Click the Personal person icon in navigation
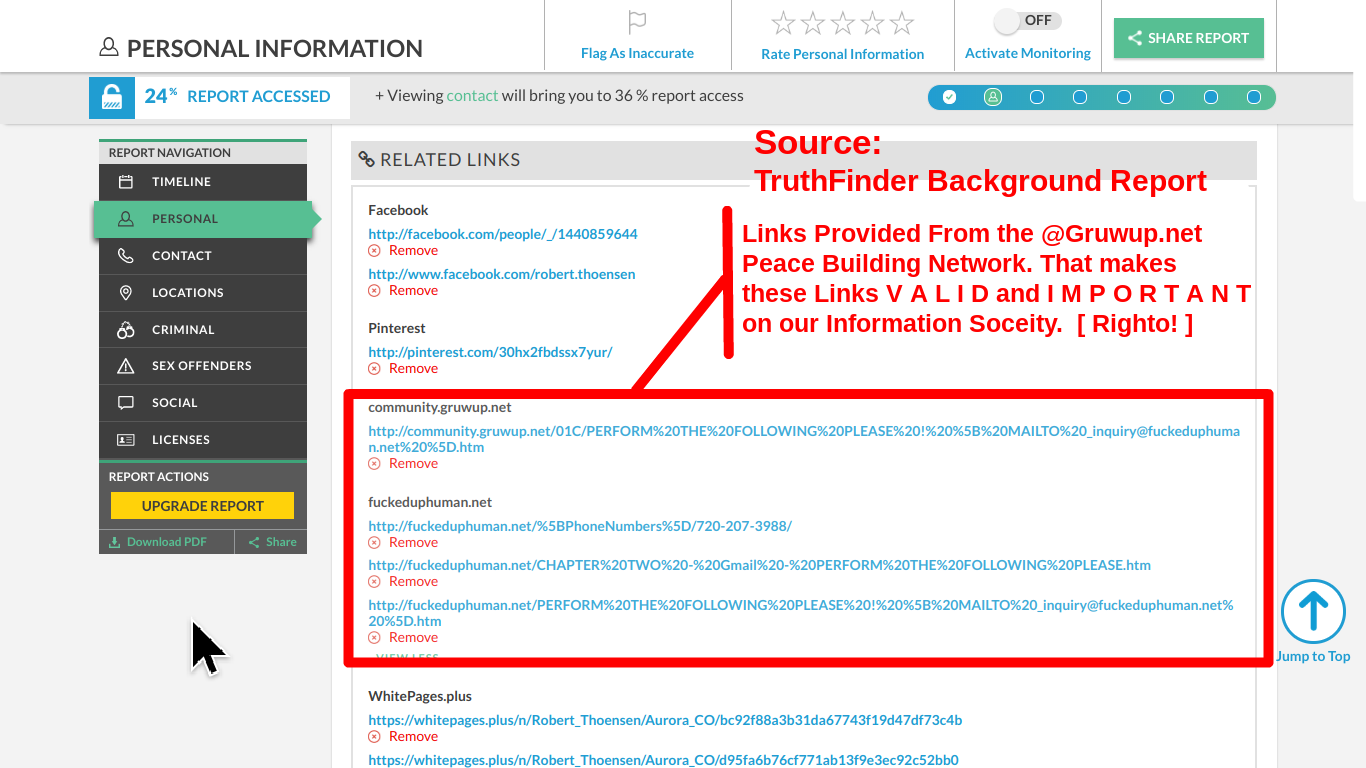 click(x=126, y=219)
